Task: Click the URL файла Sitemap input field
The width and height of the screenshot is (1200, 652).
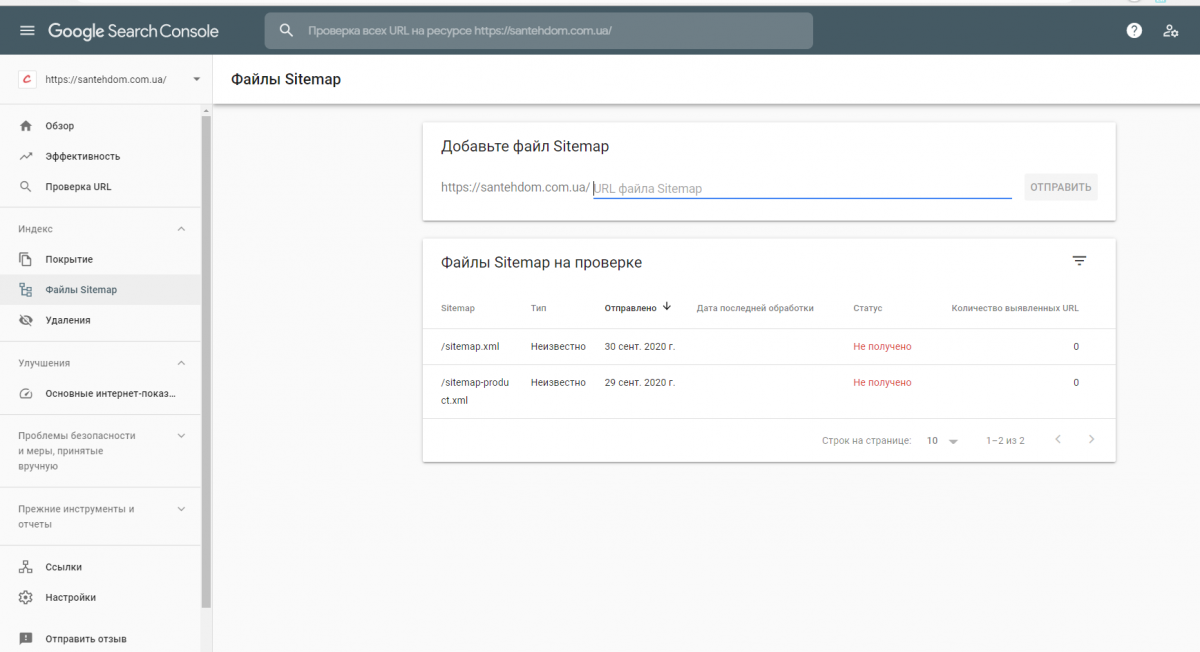Action: (x=802, y=188)
